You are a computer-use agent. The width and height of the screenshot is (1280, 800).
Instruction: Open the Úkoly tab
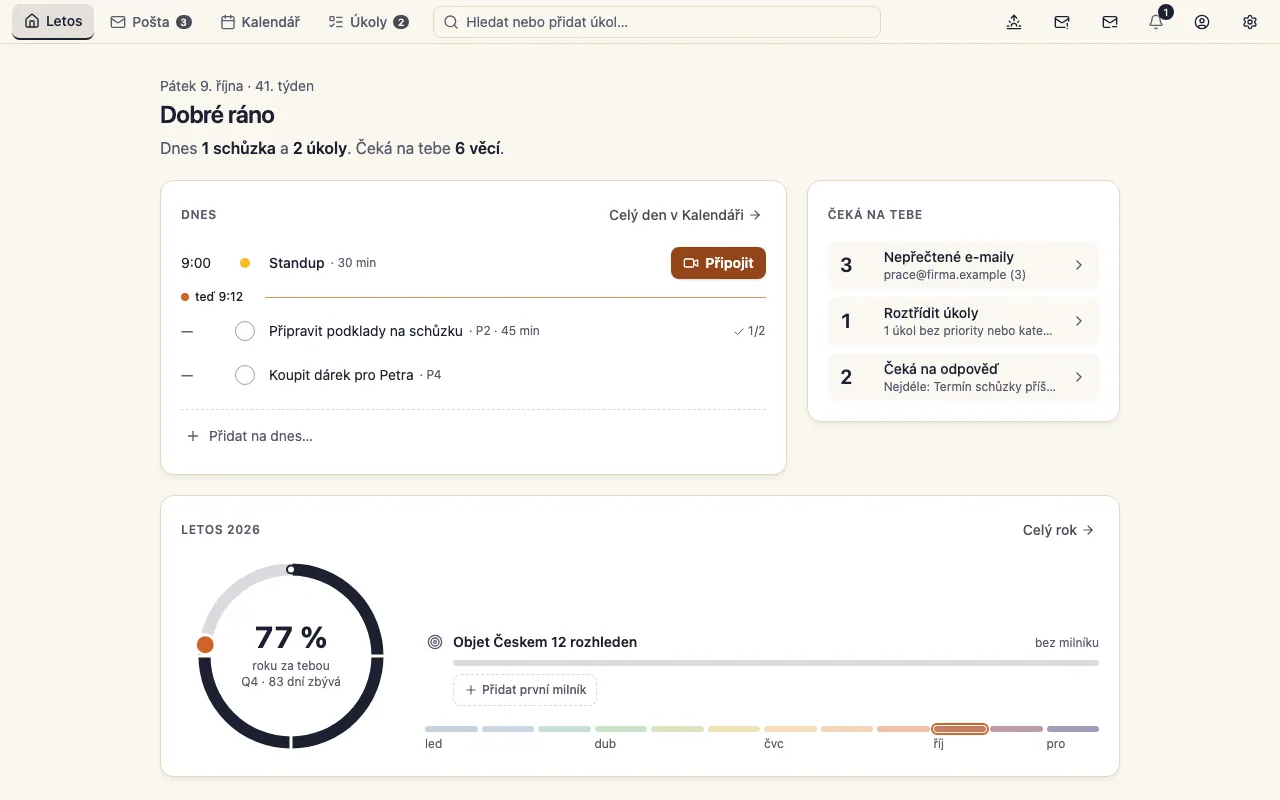(x=368, y=22)
